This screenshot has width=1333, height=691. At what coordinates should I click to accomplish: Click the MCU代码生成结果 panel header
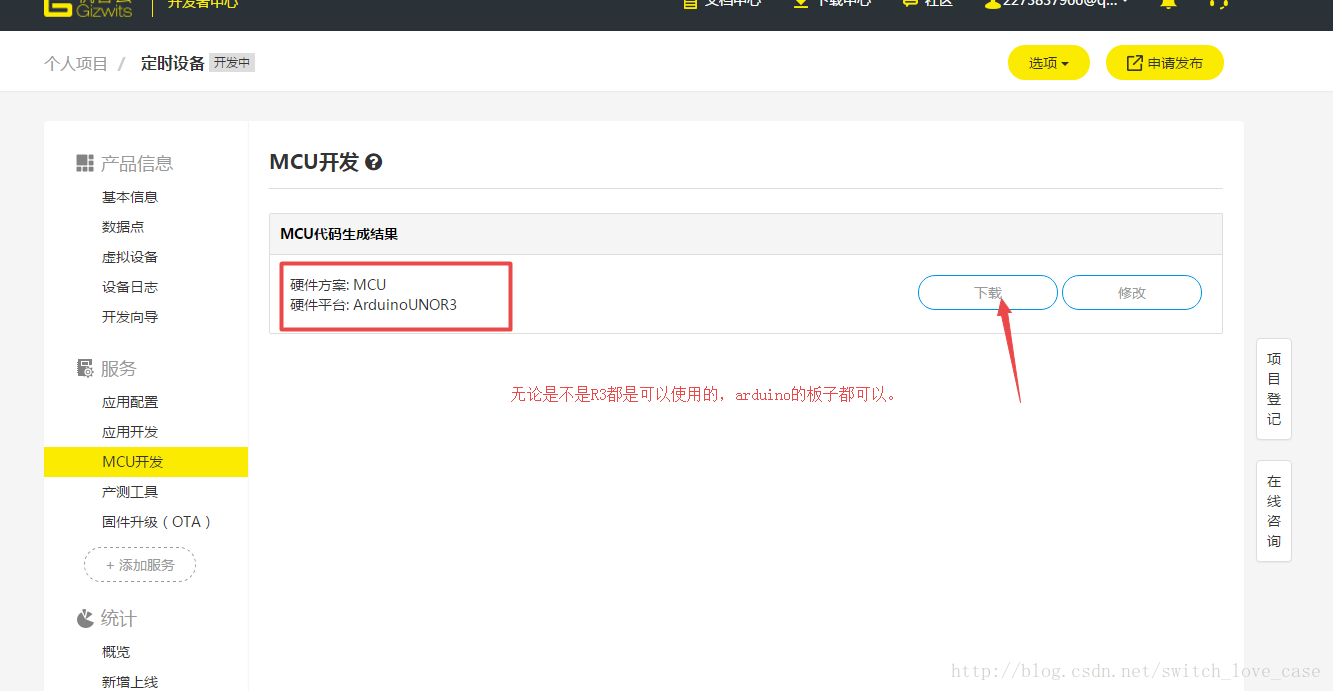coord(746,234)
